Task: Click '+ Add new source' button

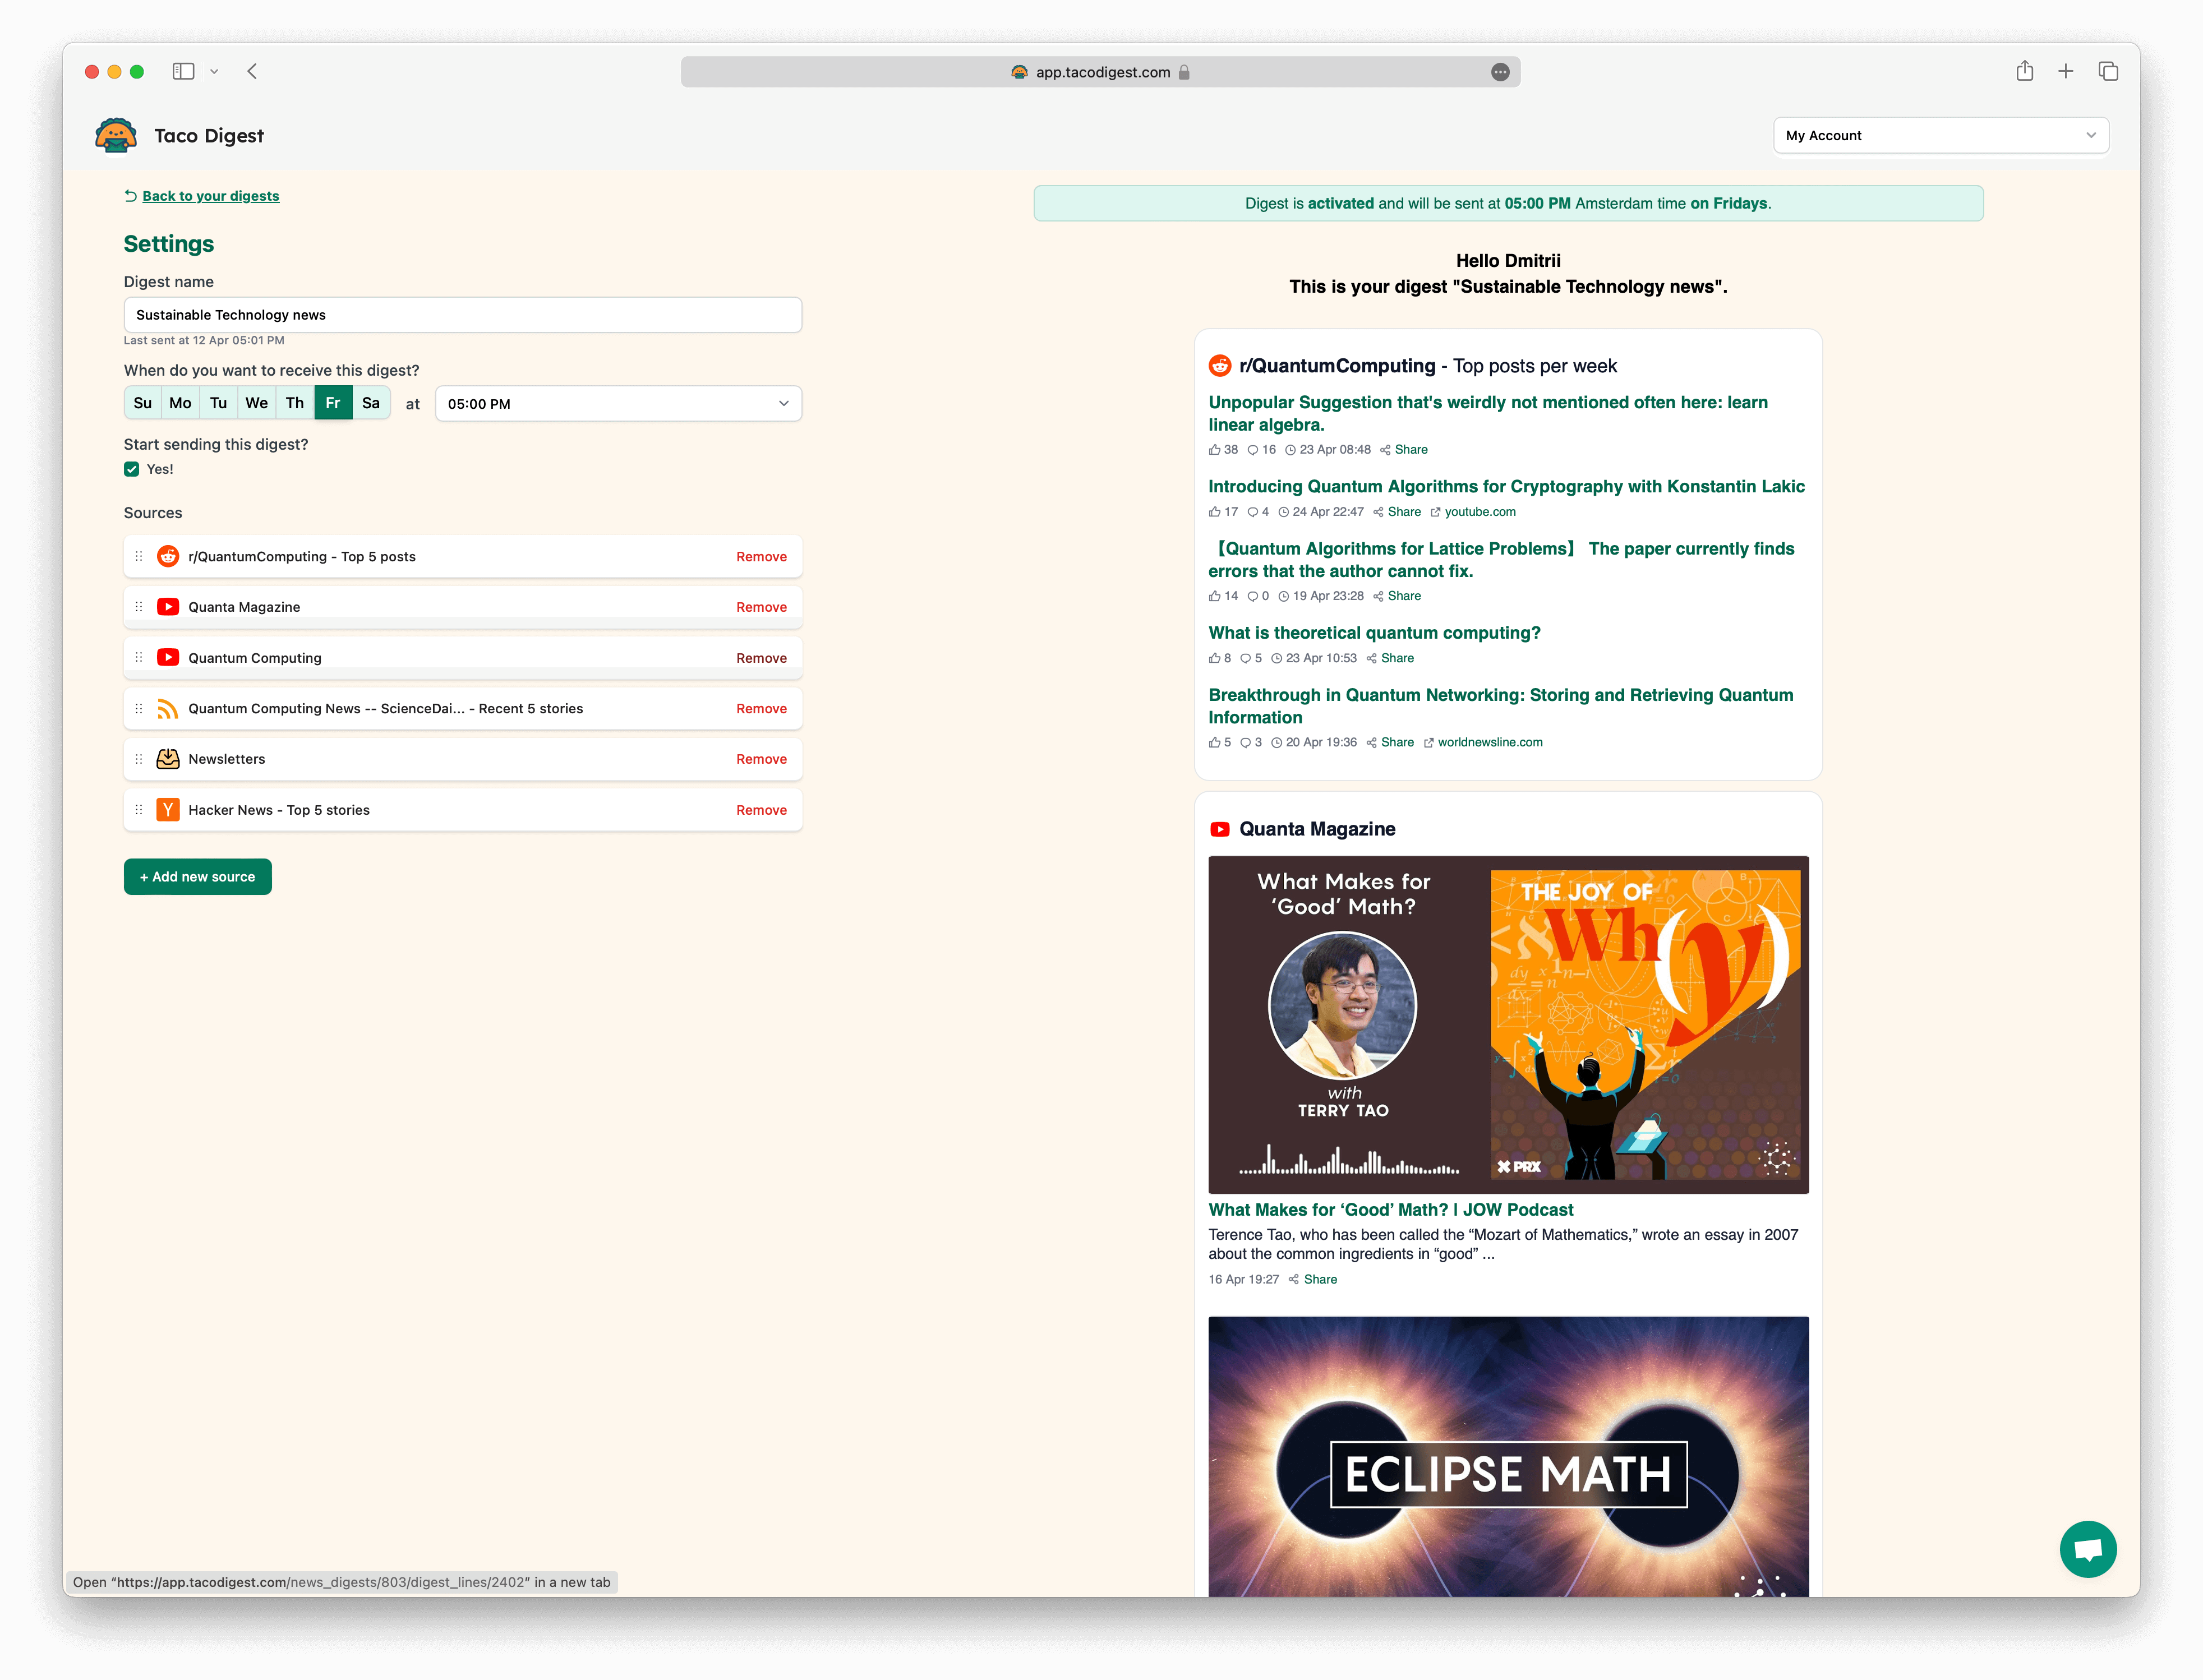Action: point(198,875)
